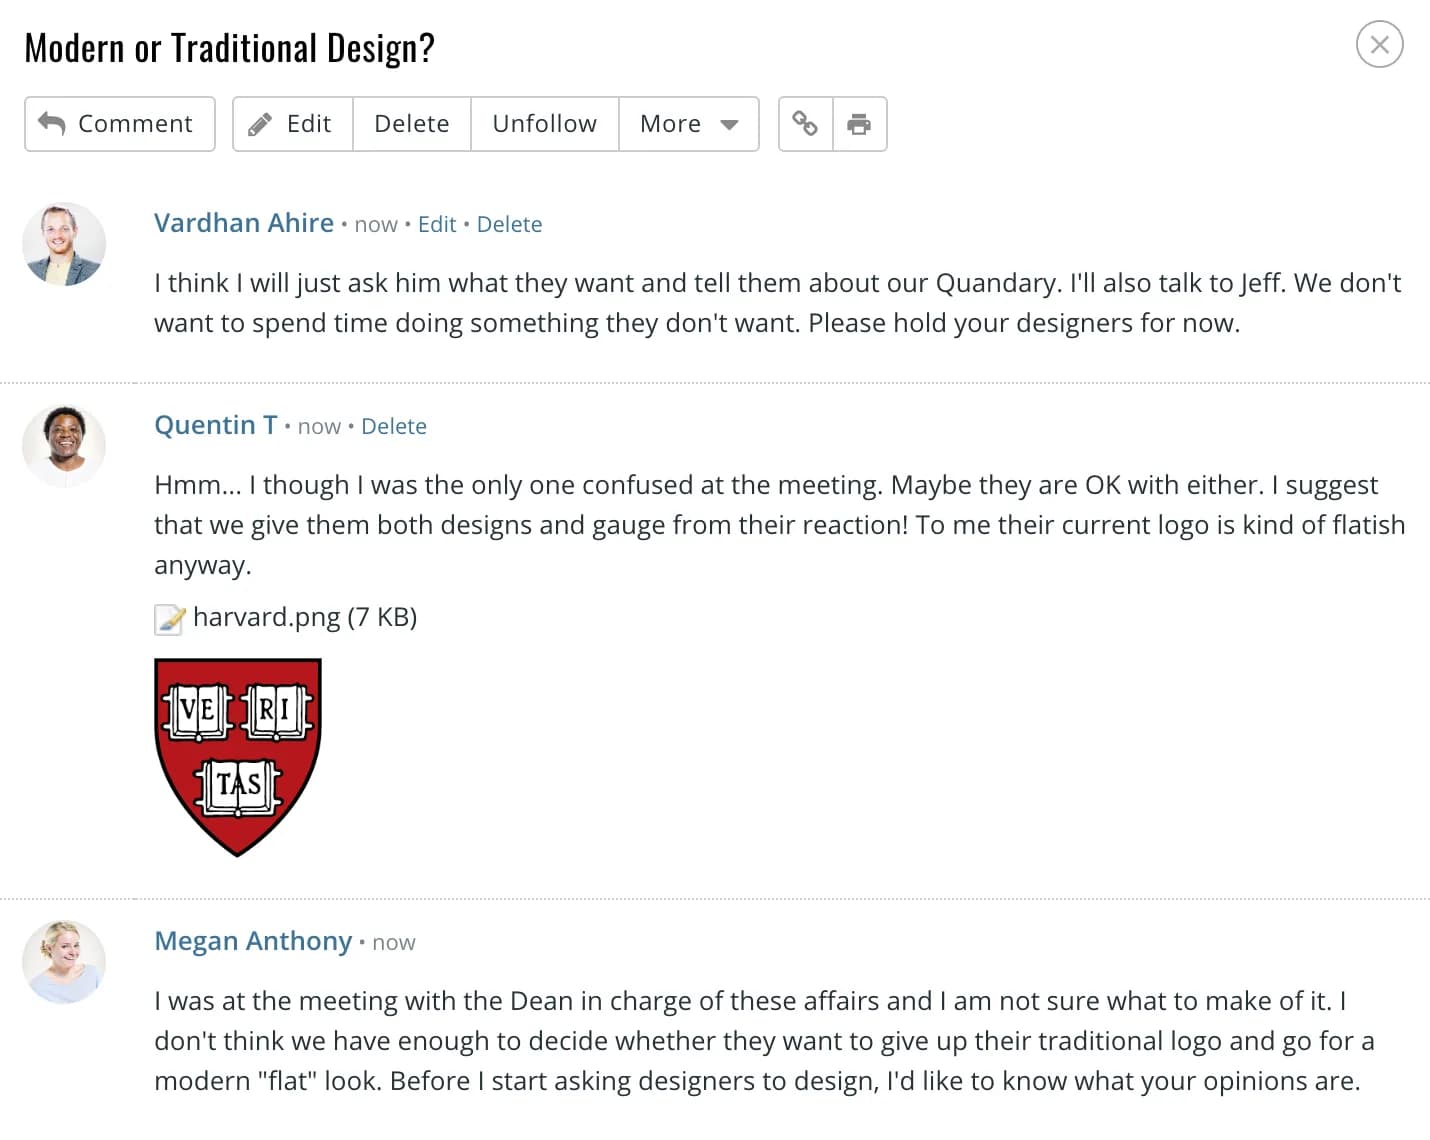Viewport: 1430px width, 1140px height.
Task: Unfollow this discussion
Action: tap(545, 124)
